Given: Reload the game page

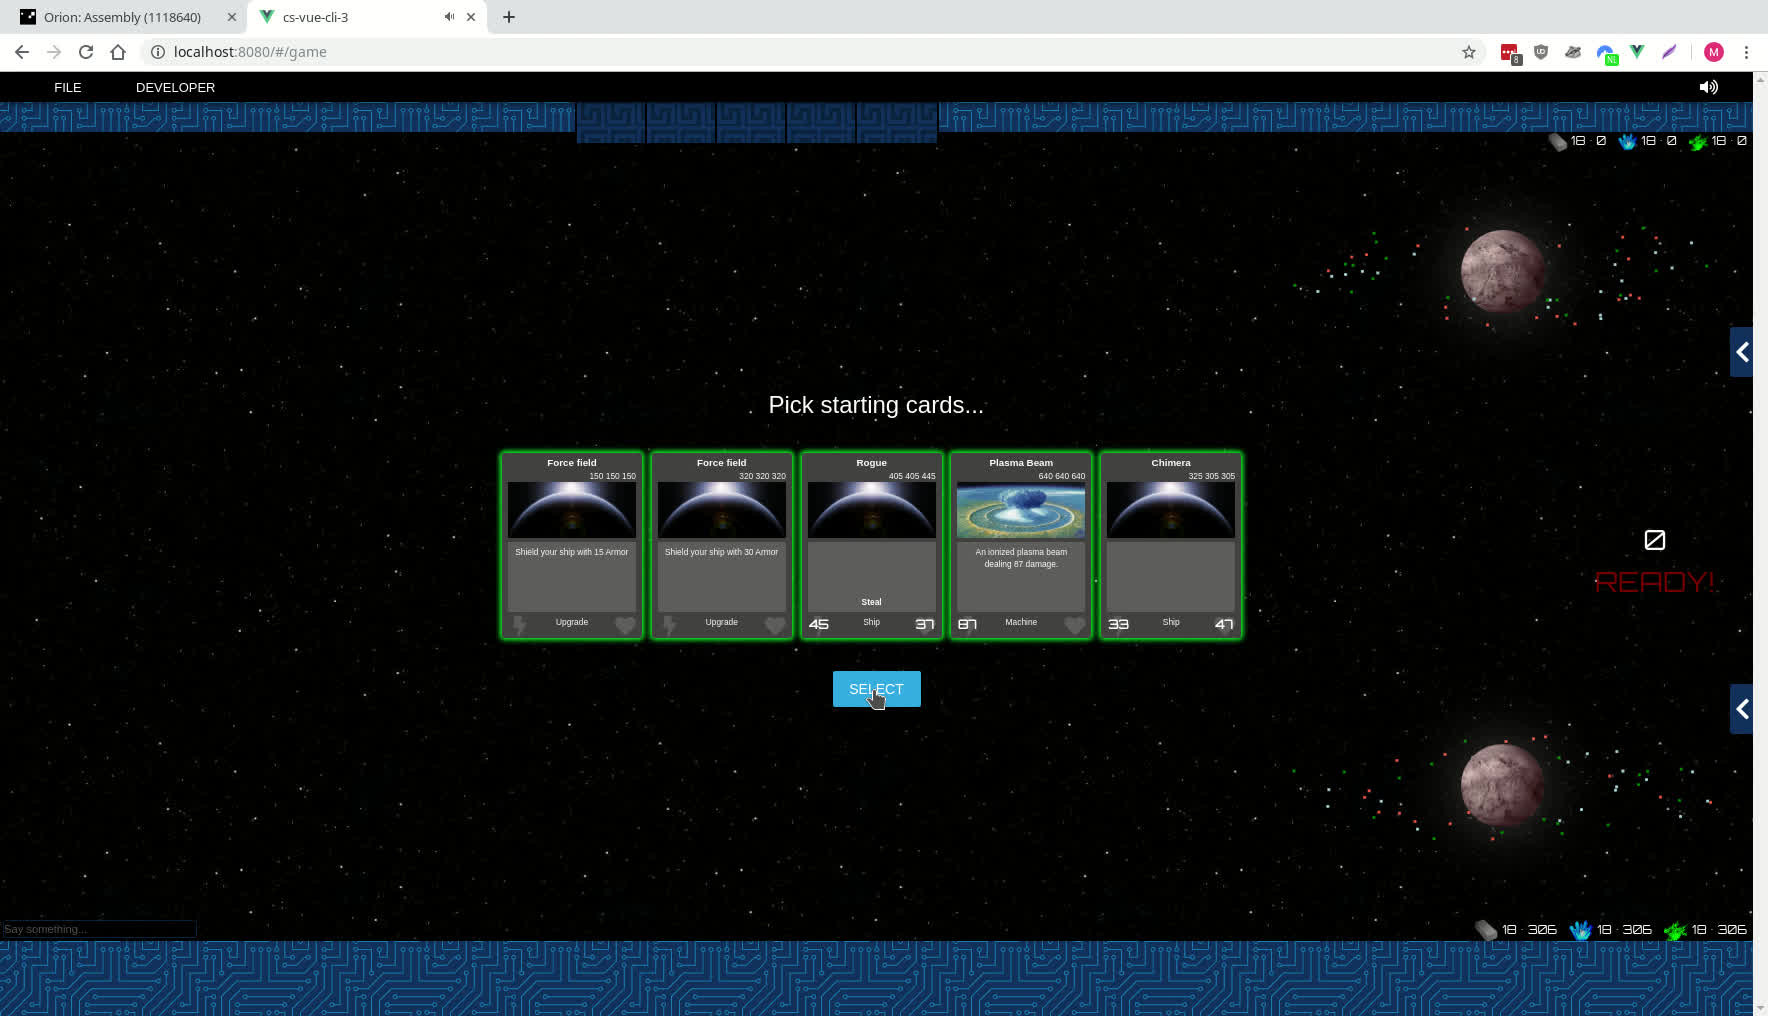Looking at the screenshot, I should pos(86,52).
